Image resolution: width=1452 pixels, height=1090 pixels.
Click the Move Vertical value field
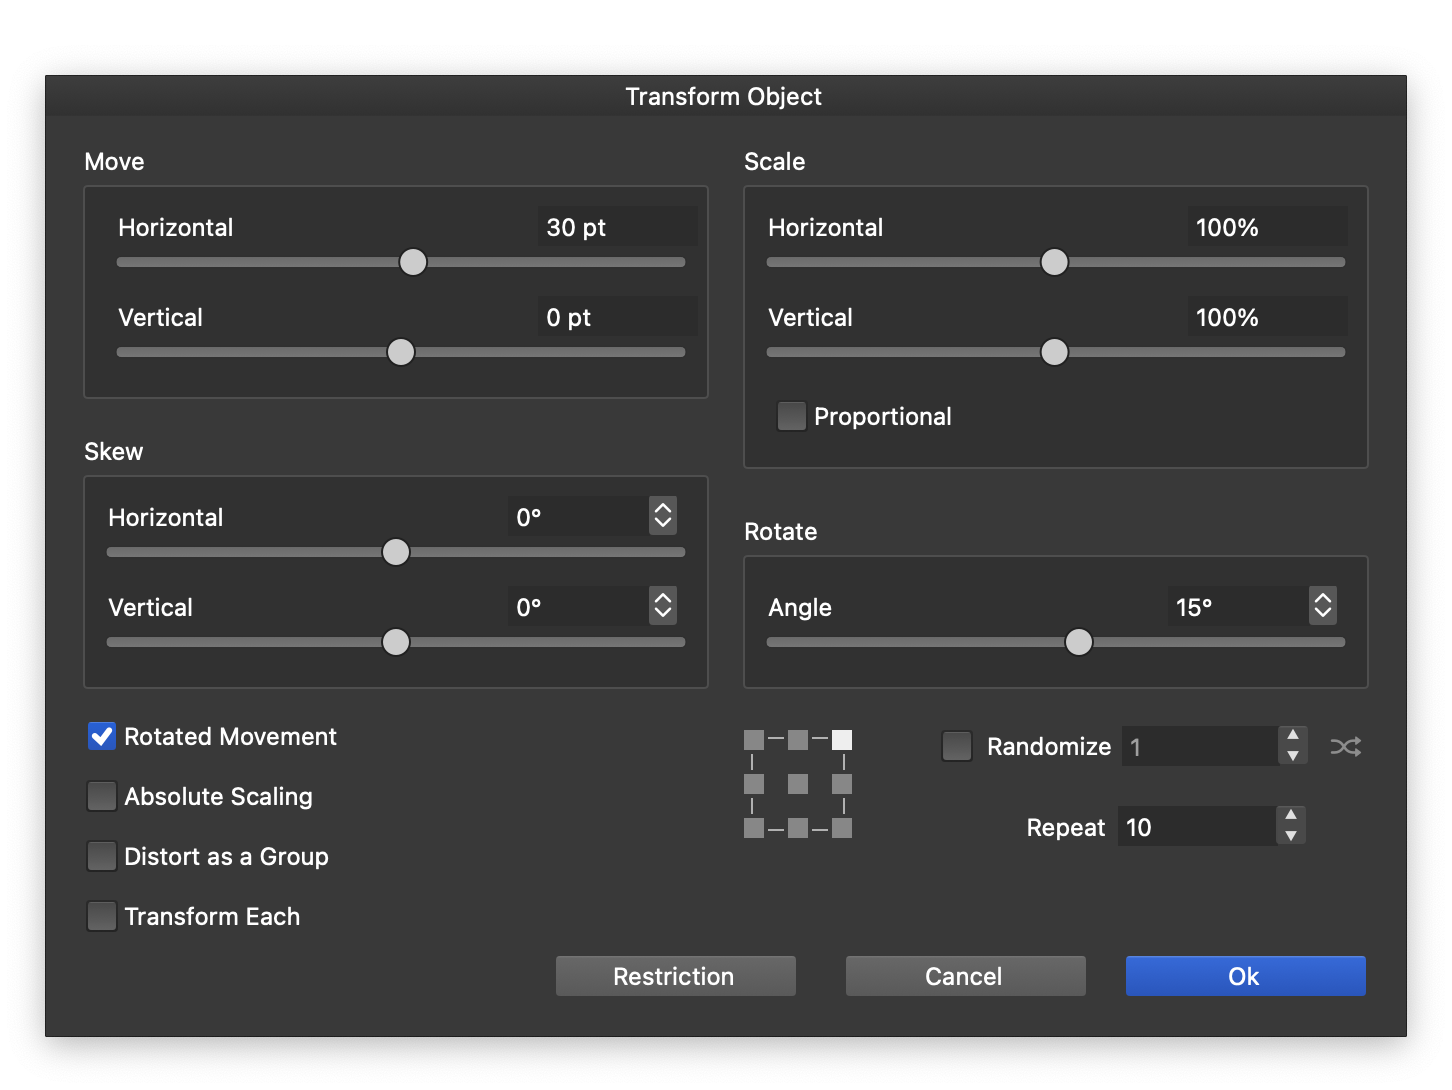(x=616, y=317)
